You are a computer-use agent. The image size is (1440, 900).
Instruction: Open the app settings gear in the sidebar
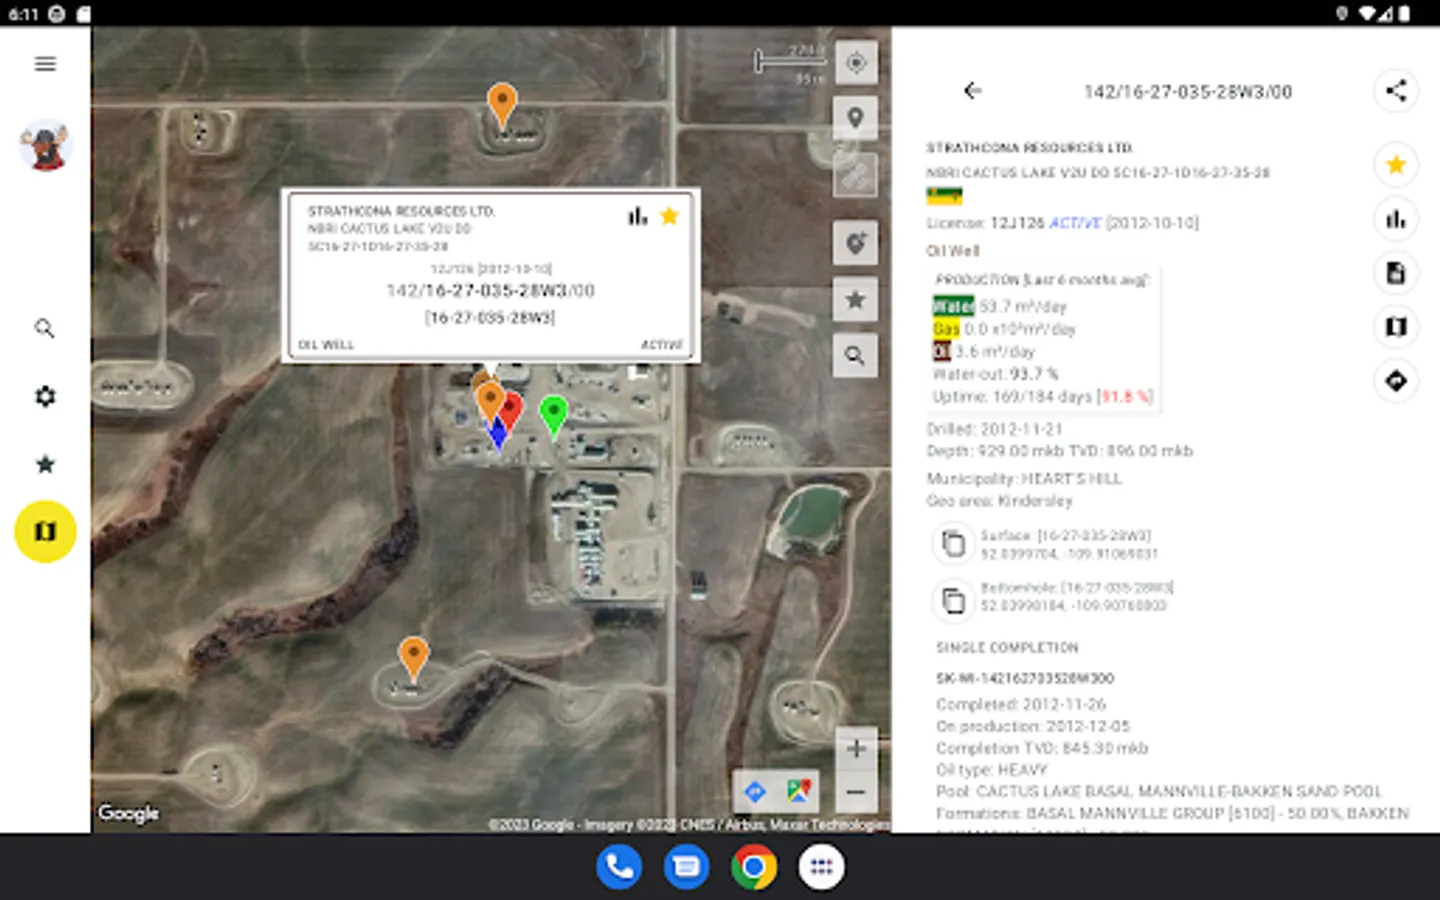44,396
